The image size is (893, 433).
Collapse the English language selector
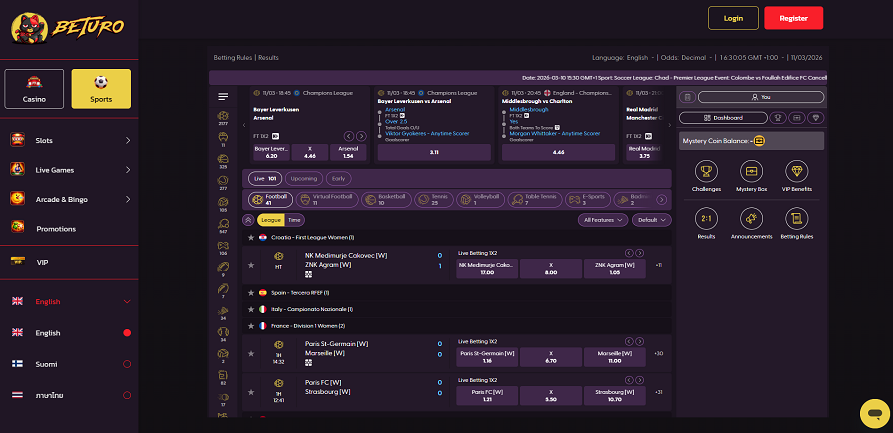click(x=128, y=301)
